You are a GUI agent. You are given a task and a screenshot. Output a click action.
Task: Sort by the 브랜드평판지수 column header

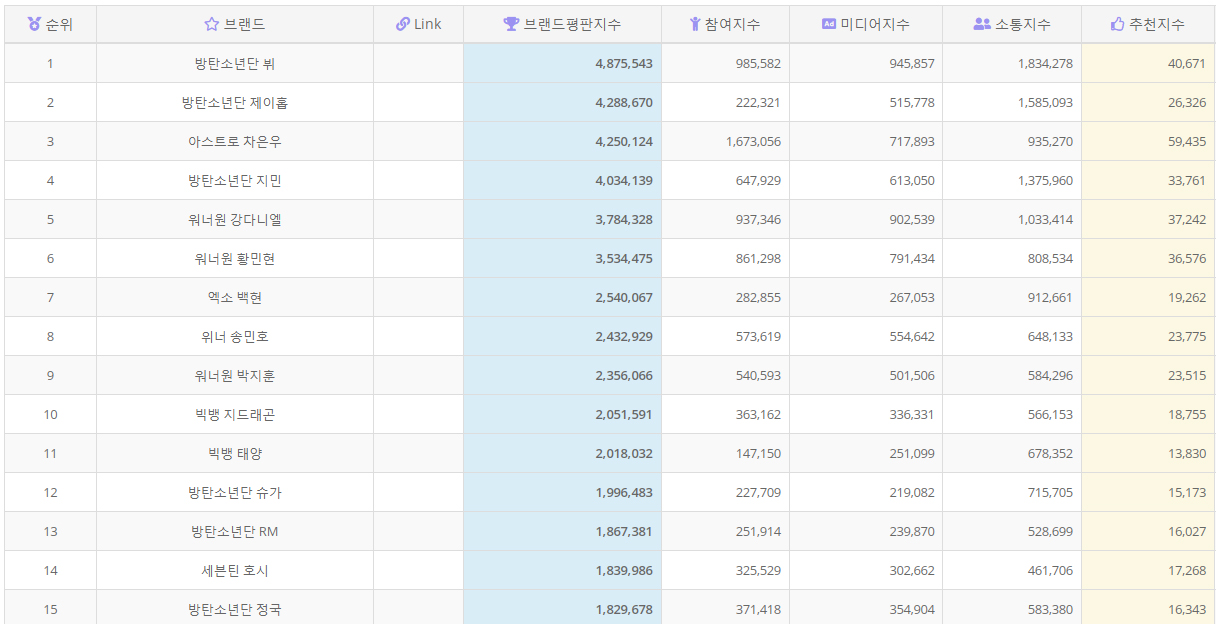click(x=571, y=24)
